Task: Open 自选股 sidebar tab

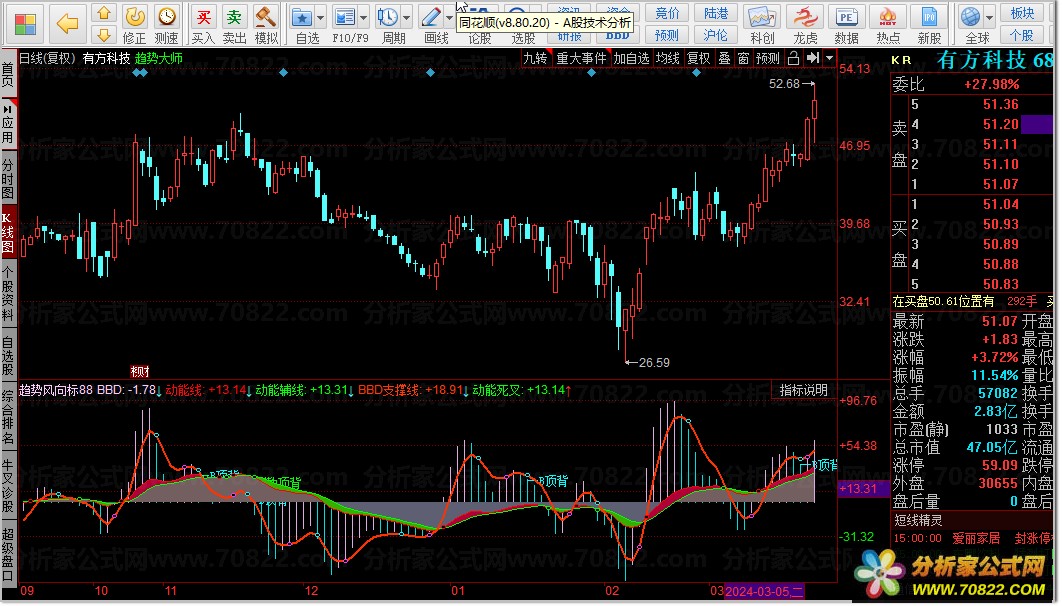Action: pos(8,355)
